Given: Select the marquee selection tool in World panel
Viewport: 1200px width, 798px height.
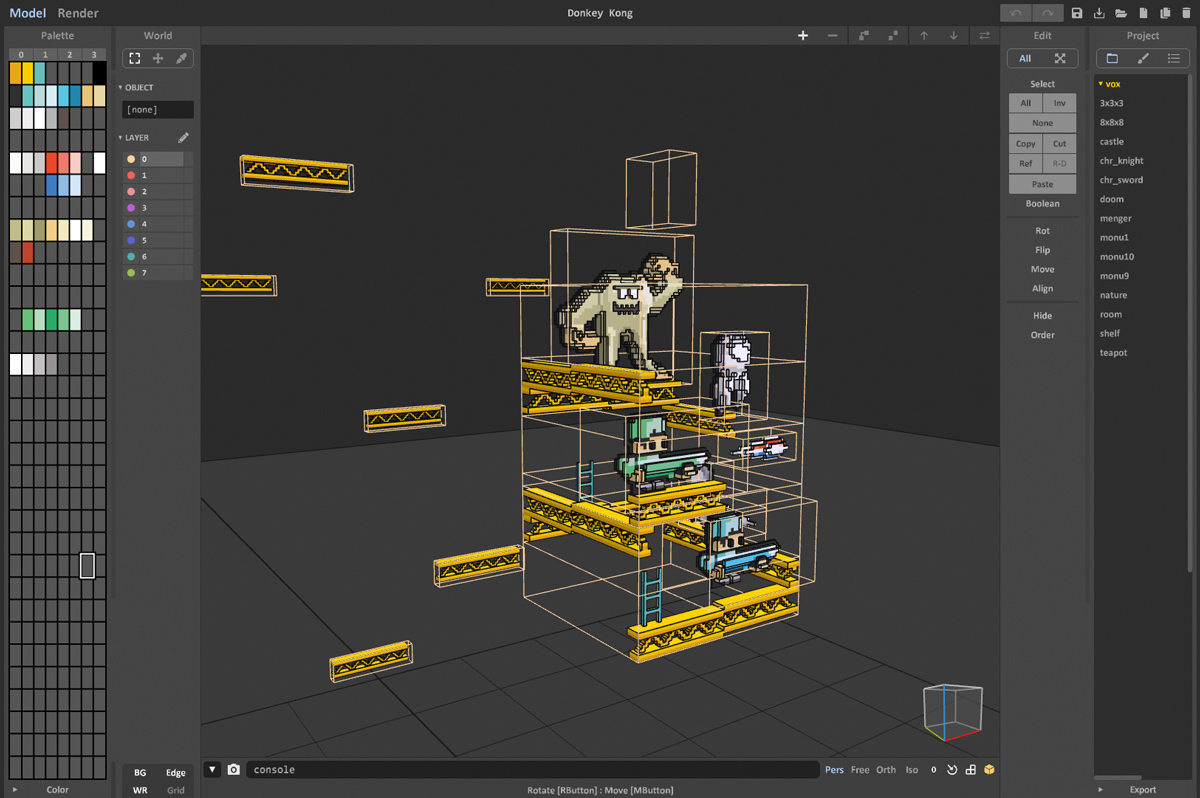Looking at the screenshot, I should [134, 58].
